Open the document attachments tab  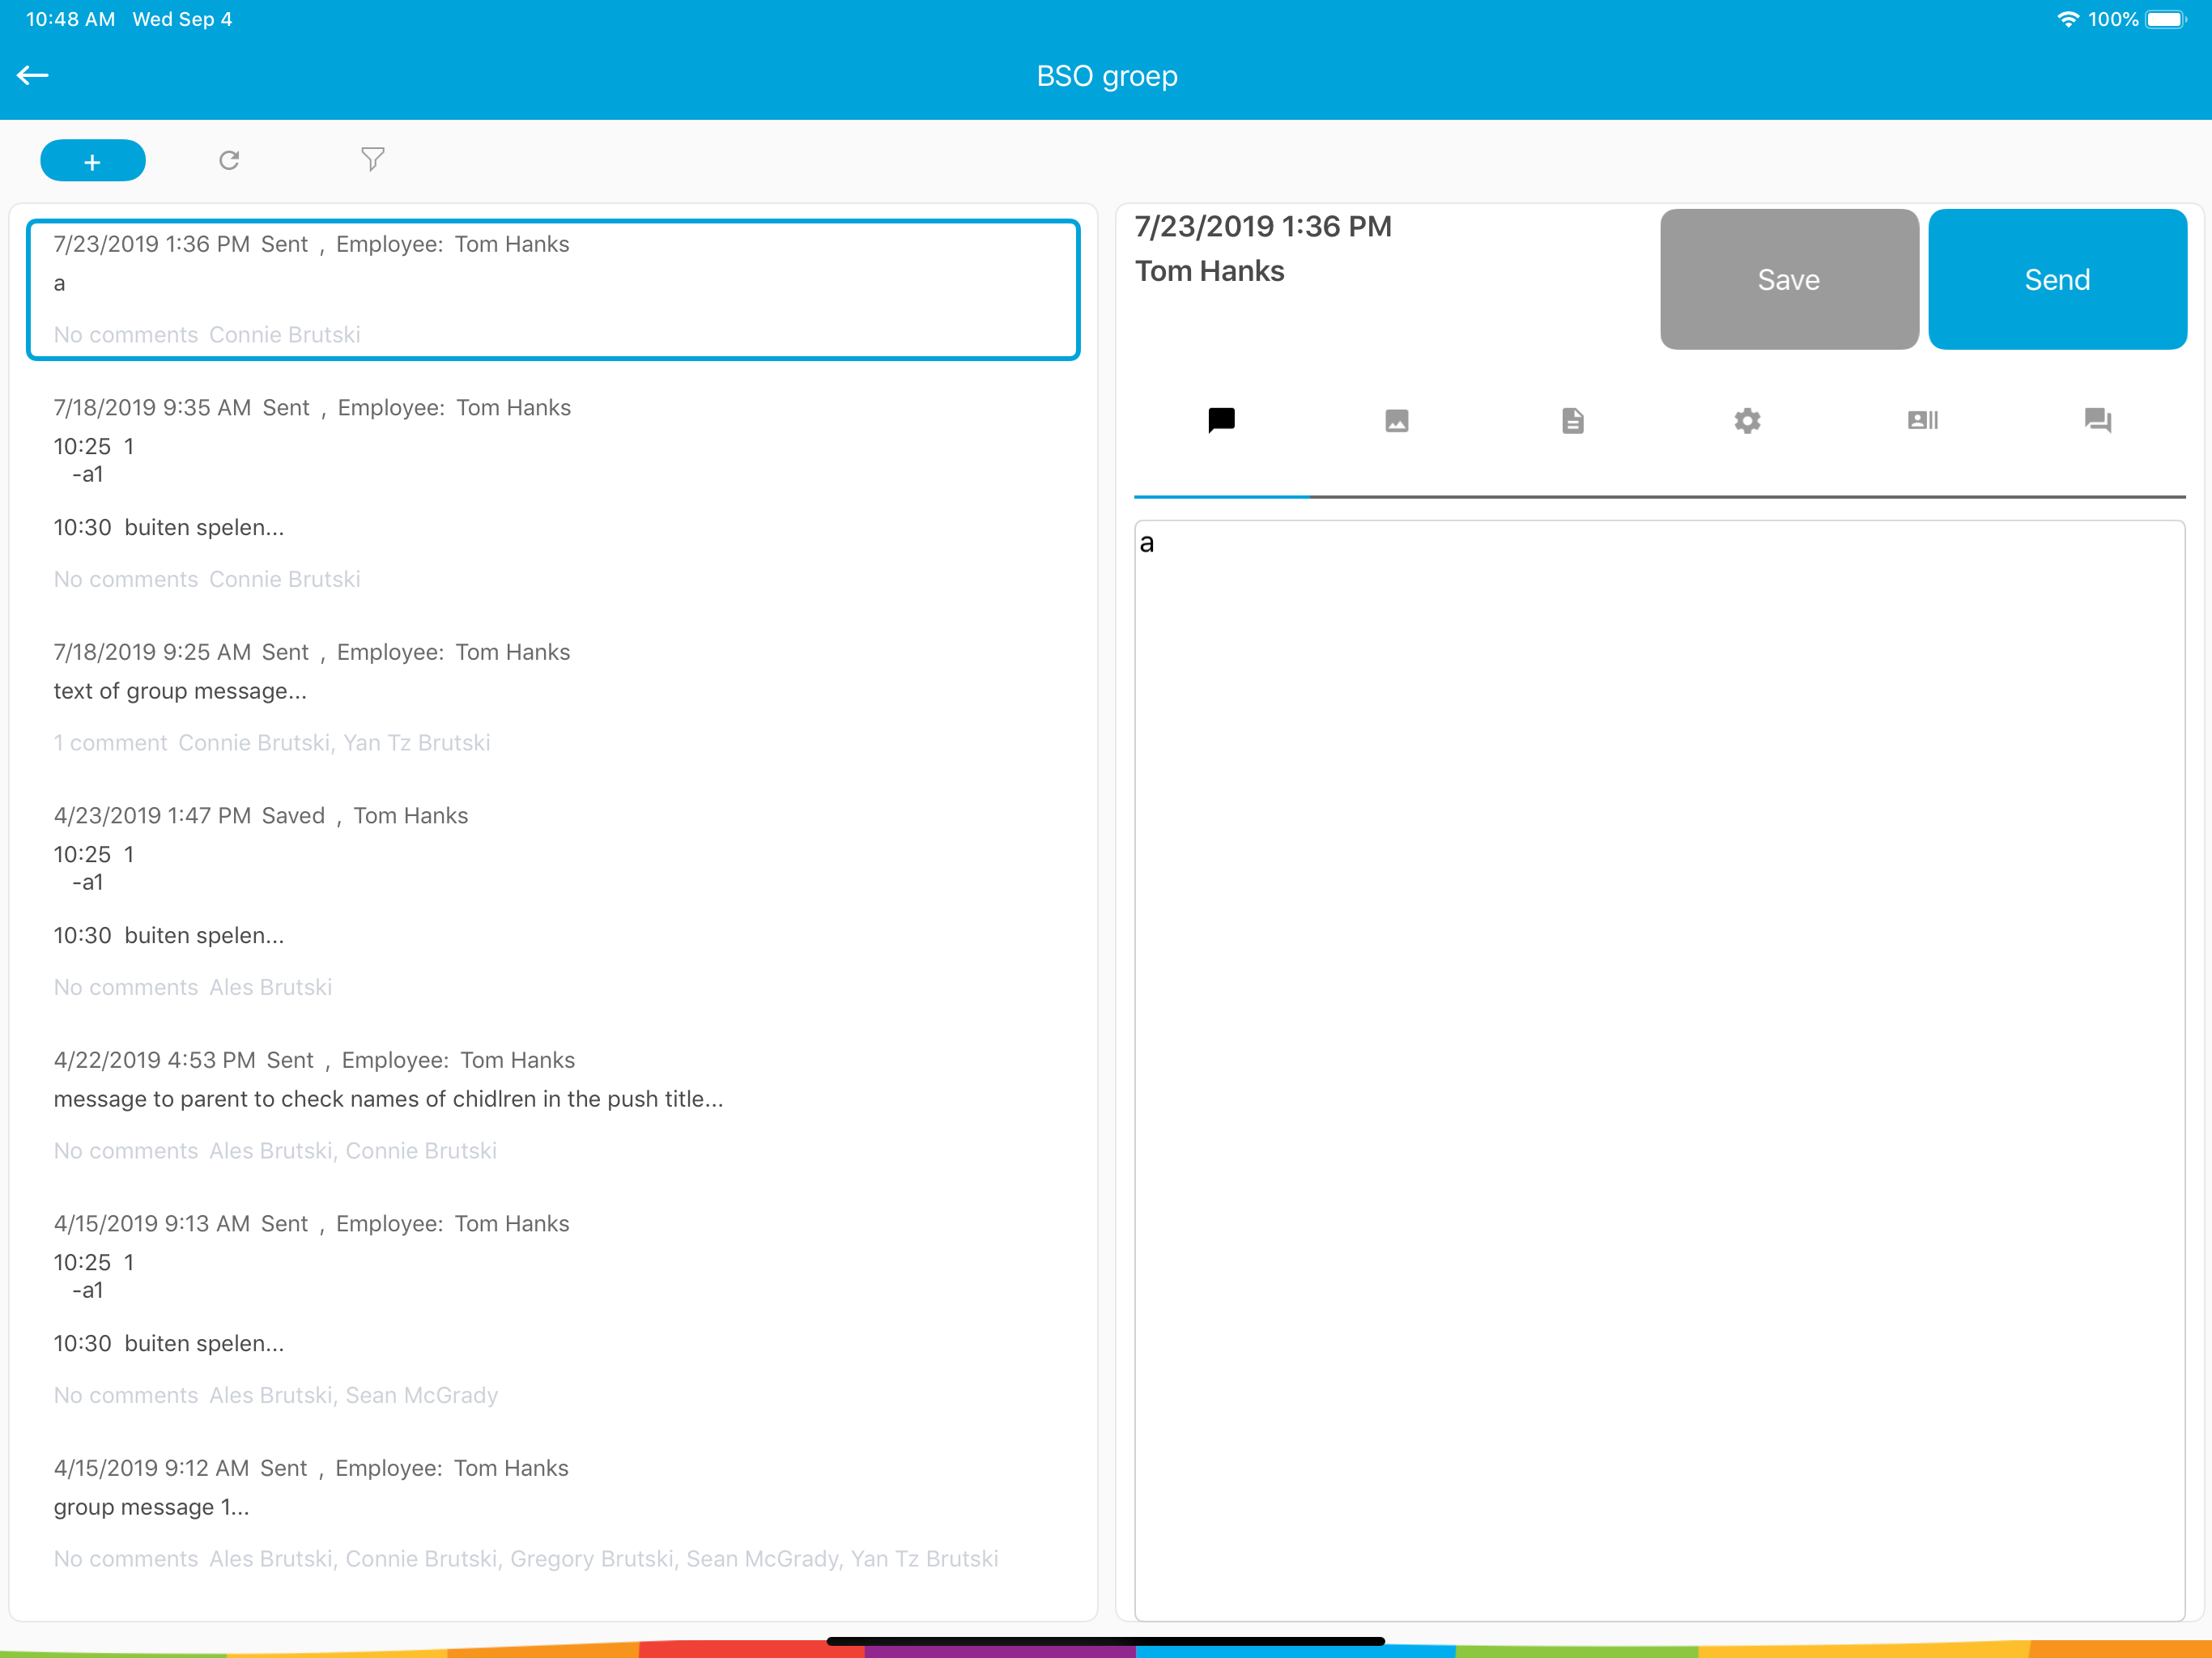tap(1572, 420)
